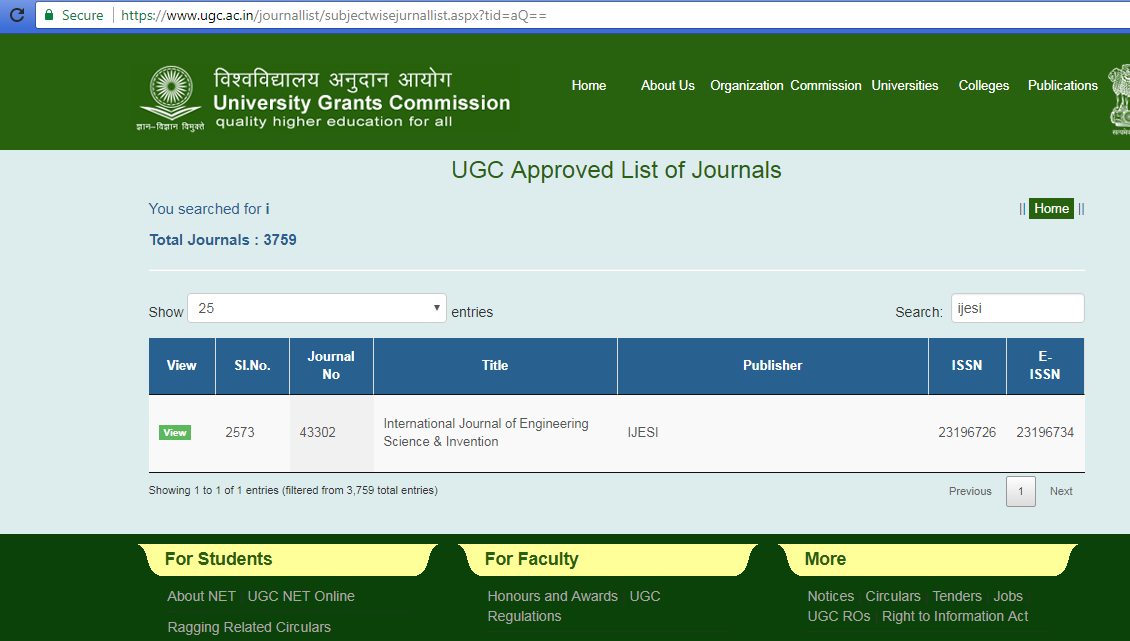The width and height of the screenshot is (1130, 641).
Task: Click the green Home button beside results
Action: click(x=1051, y=209)
